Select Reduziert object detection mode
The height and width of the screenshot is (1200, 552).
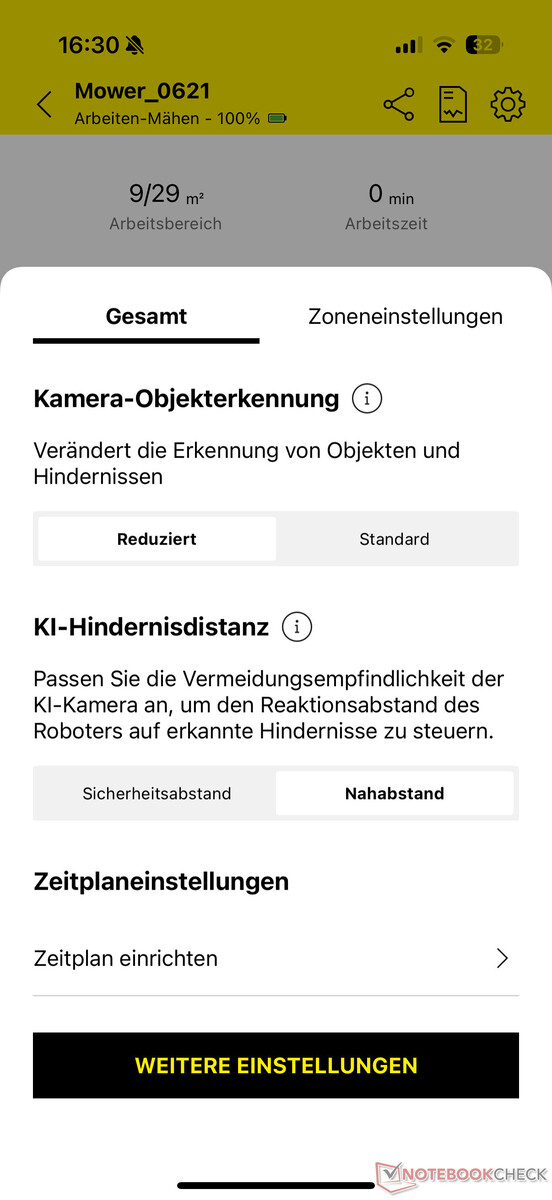click(157, 539)
